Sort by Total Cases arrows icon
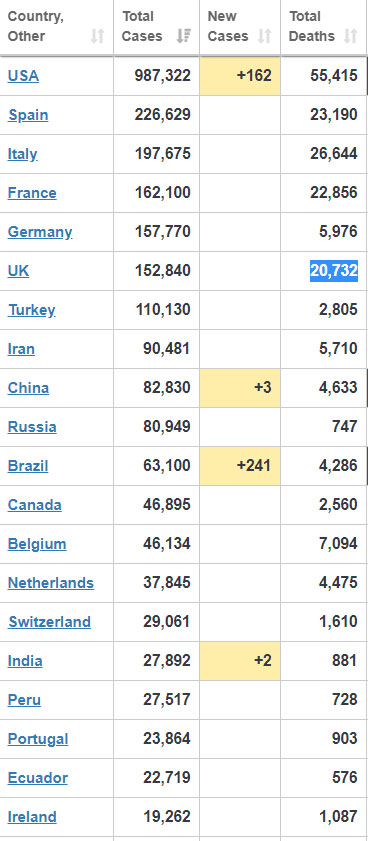 coord(183,36)
